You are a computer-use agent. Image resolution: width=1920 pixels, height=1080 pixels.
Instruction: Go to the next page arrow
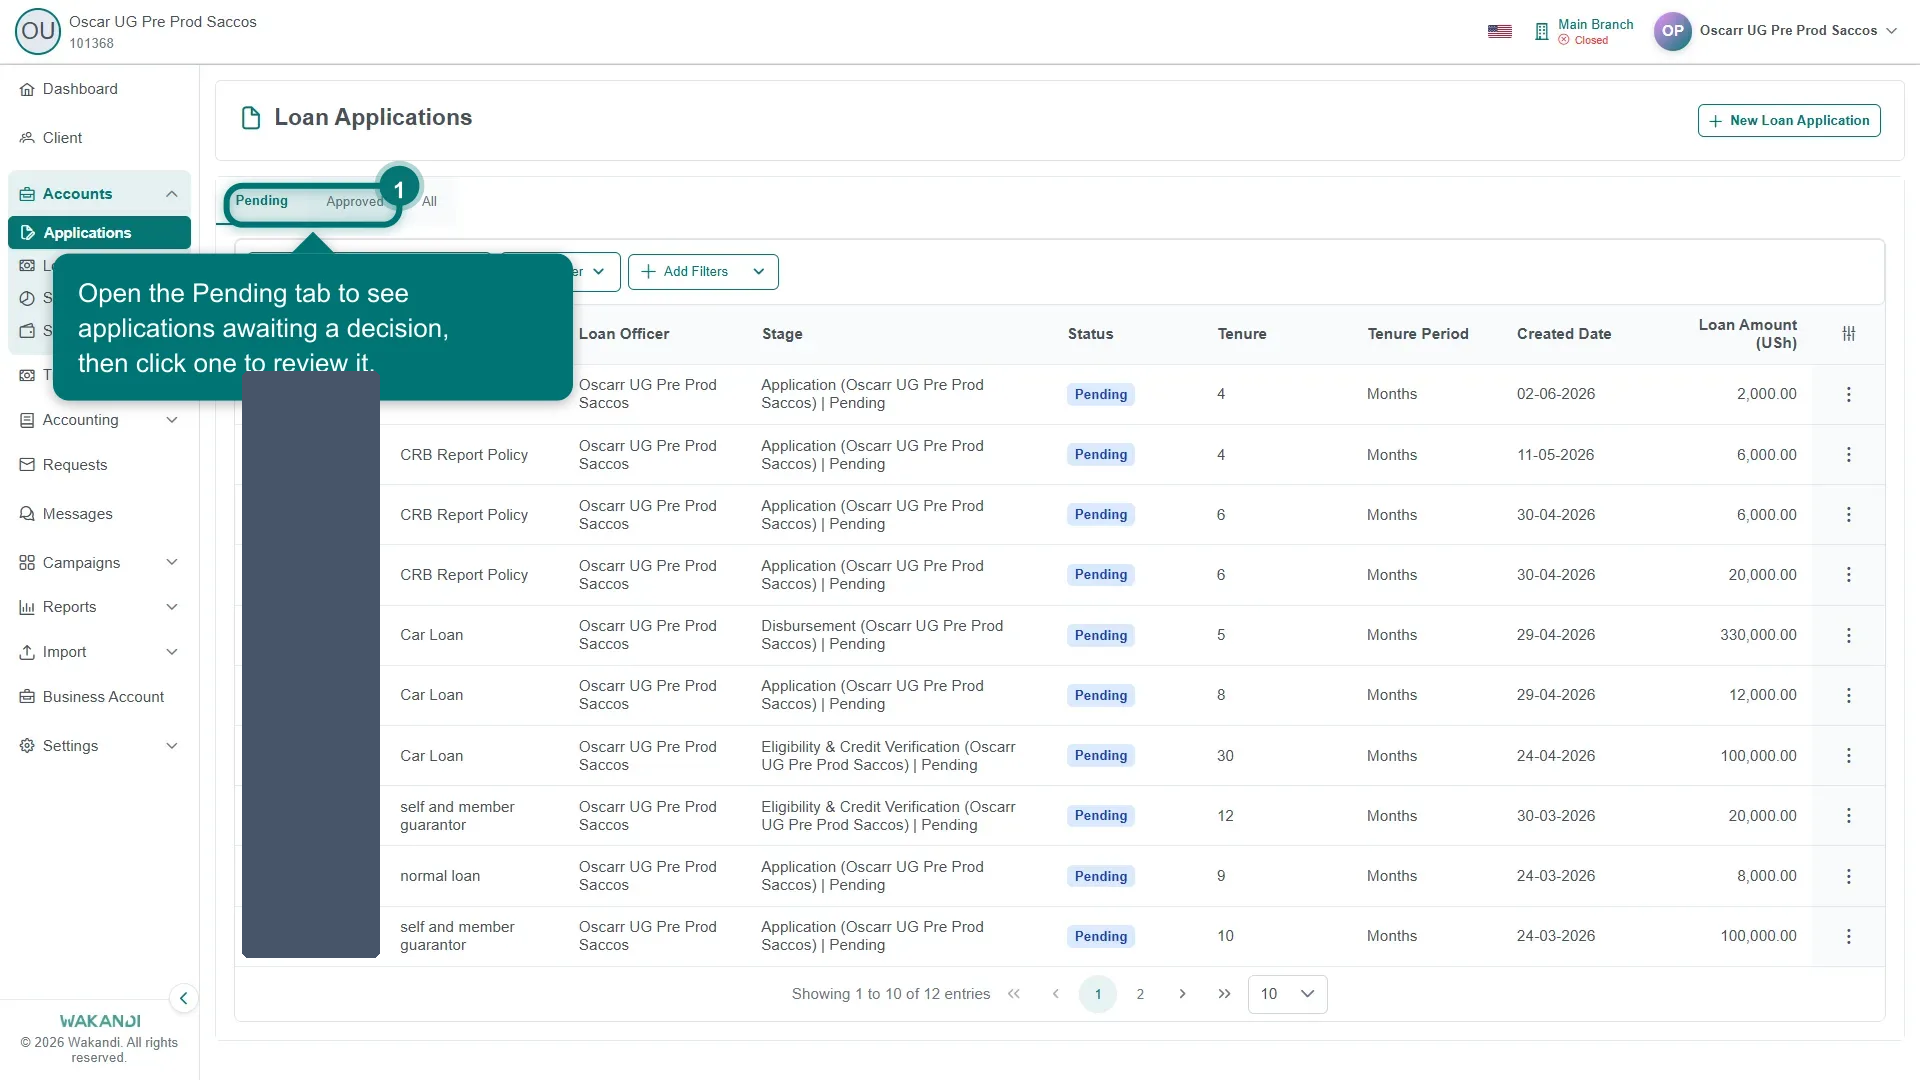click(1182, 994)
